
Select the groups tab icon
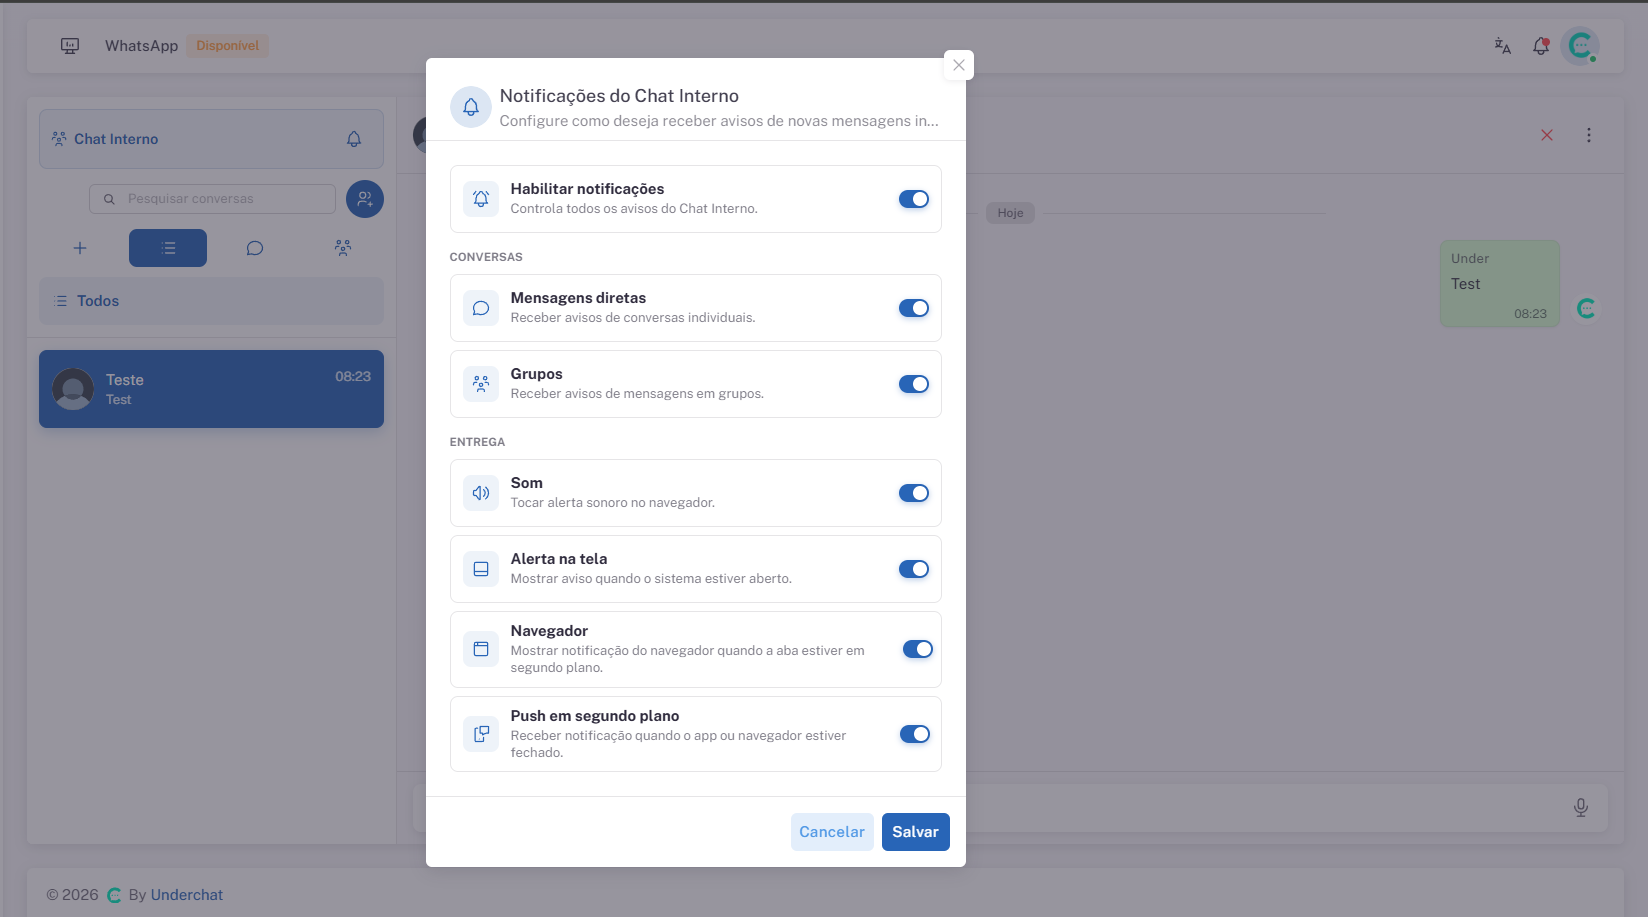(x=343, y=248)
